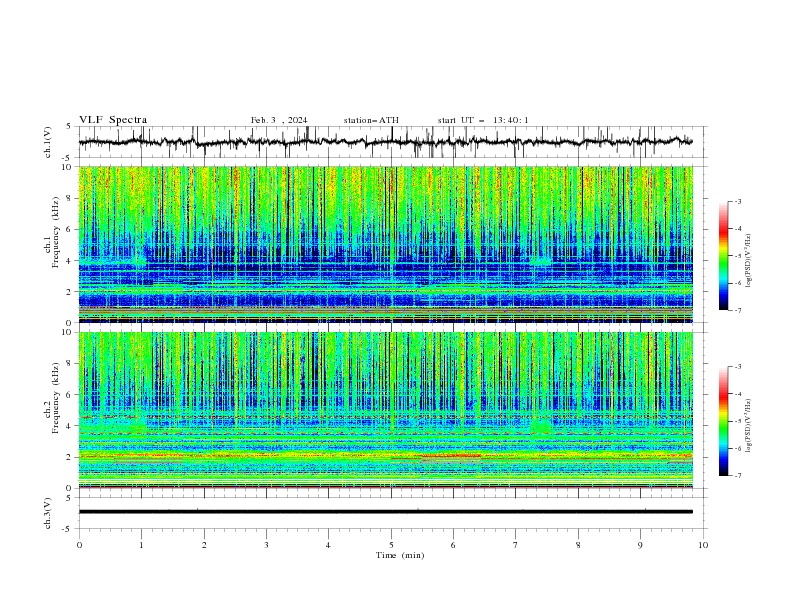Click the ch.1 frequency spectrogram panel

click(x=386, y=244)
